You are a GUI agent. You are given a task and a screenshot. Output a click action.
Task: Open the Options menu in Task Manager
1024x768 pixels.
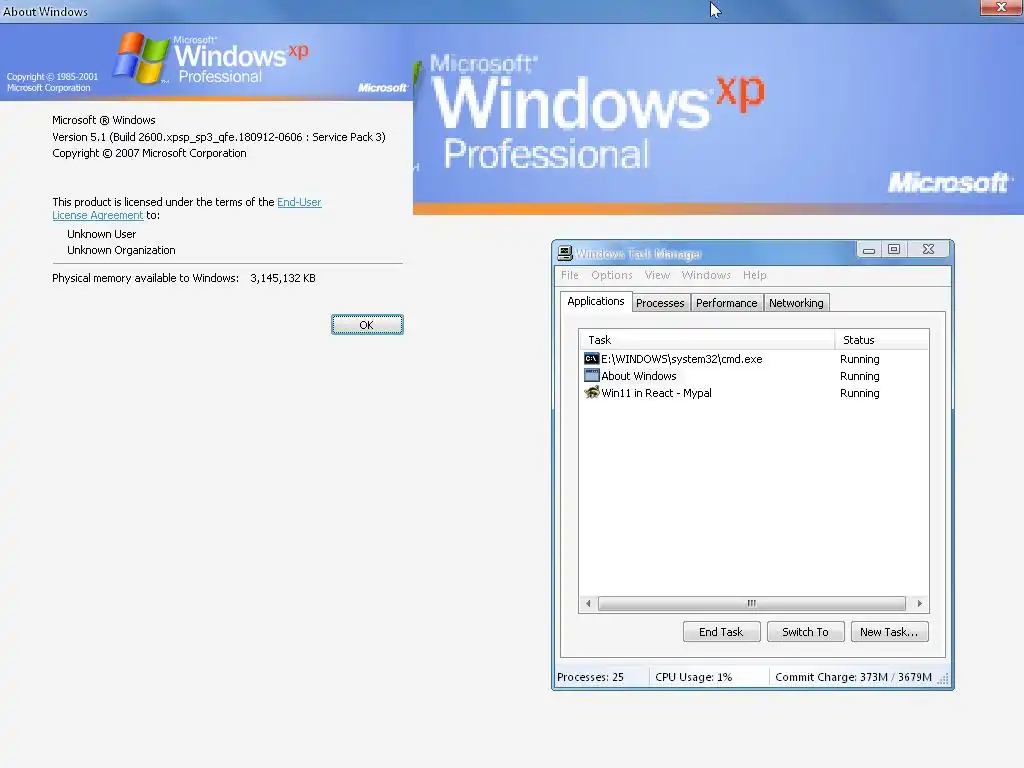[x=612, y=275]
